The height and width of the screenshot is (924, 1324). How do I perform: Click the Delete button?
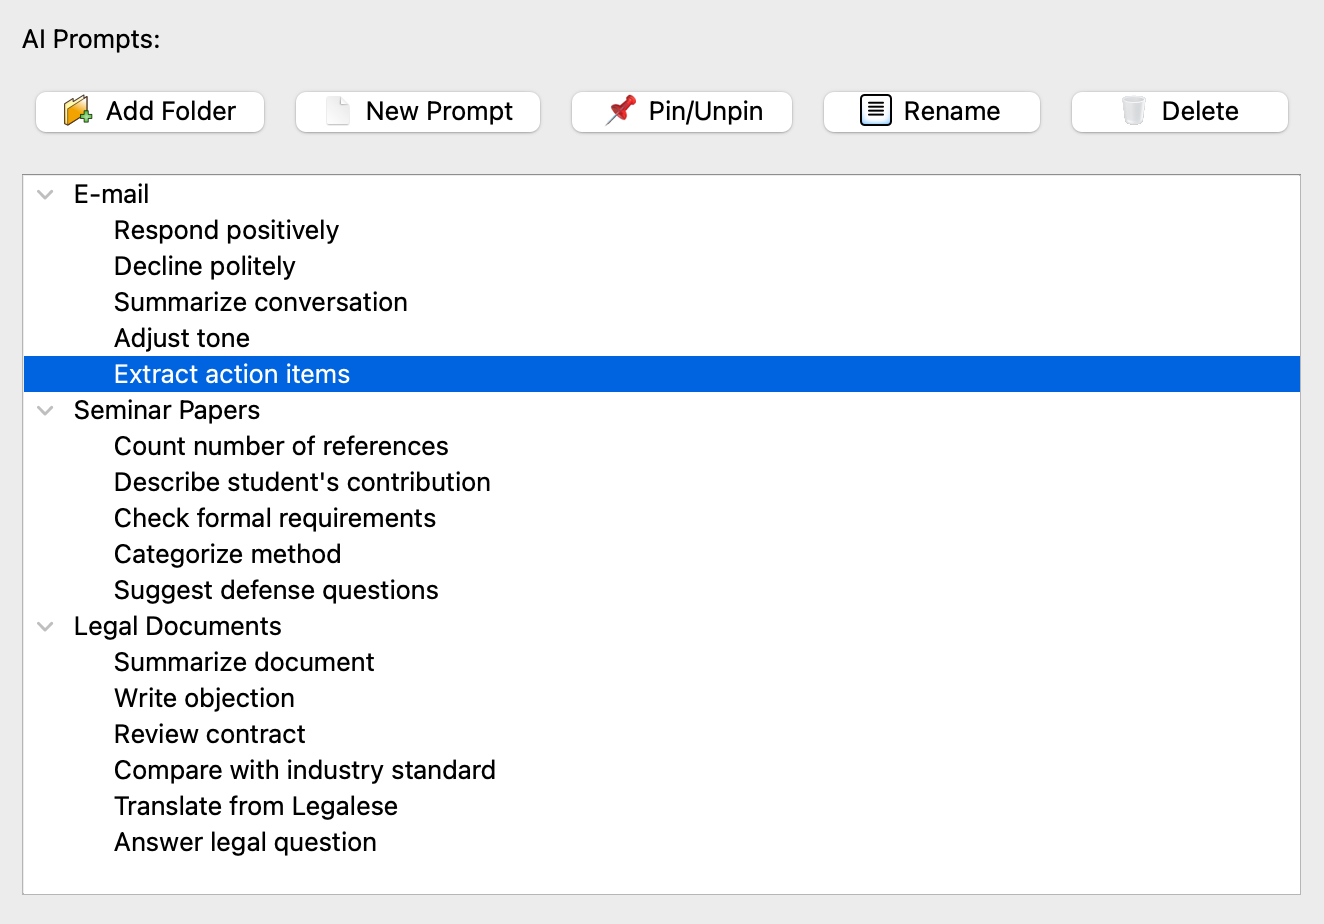[1179, 111]
